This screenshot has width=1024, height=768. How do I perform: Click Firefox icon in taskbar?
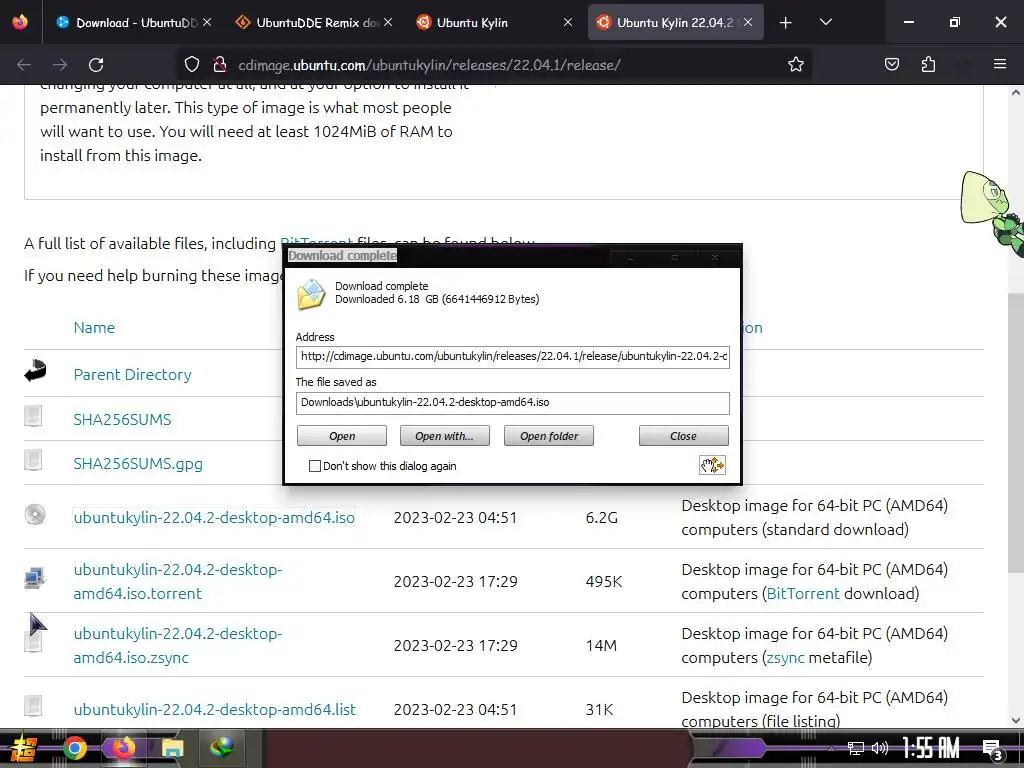click(x=123, y=748)
